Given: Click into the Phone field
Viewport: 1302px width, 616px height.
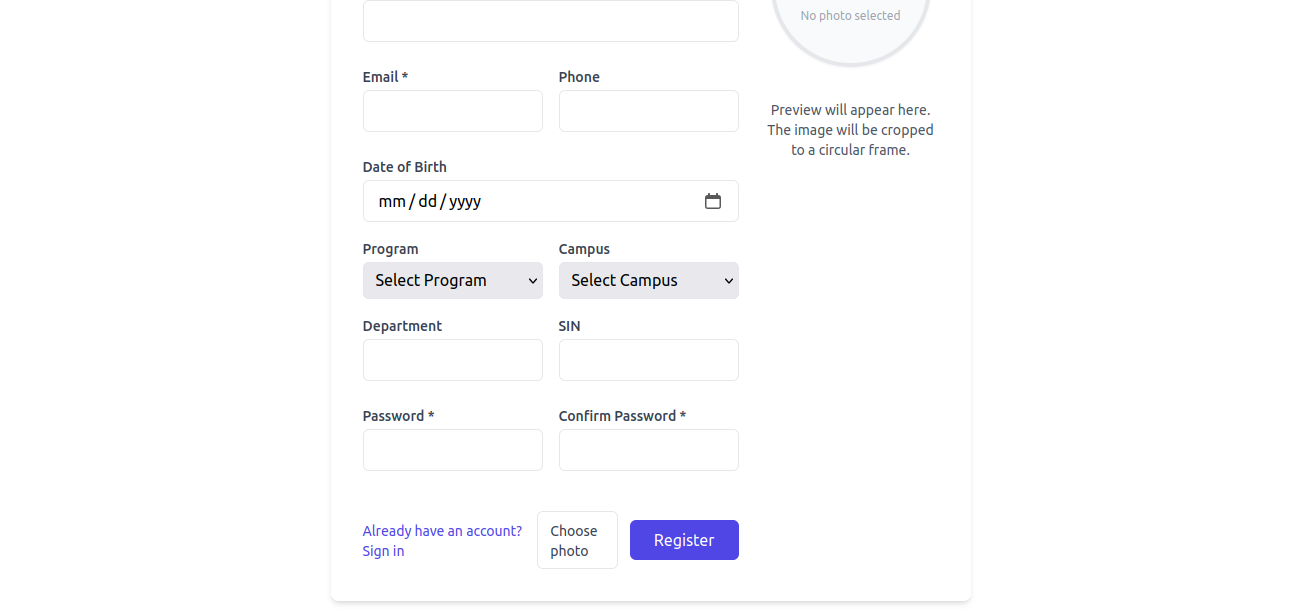Looking at the screenshot, I should [x=648, y=111].
